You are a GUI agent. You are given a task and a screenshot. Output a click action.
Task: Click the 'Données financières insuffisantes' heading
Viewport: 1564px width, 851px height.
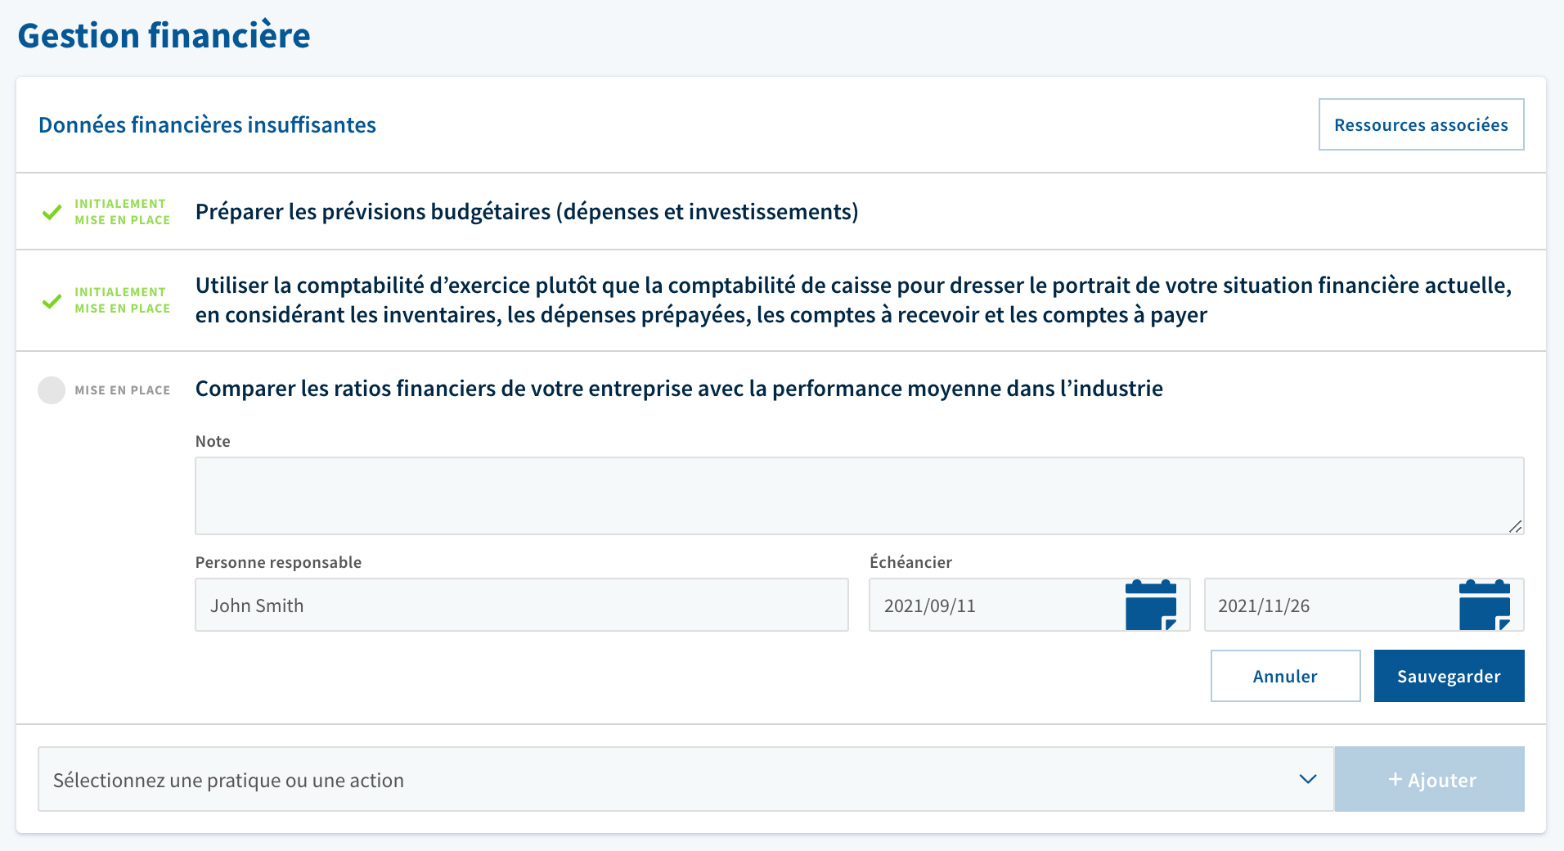[207, 125]
